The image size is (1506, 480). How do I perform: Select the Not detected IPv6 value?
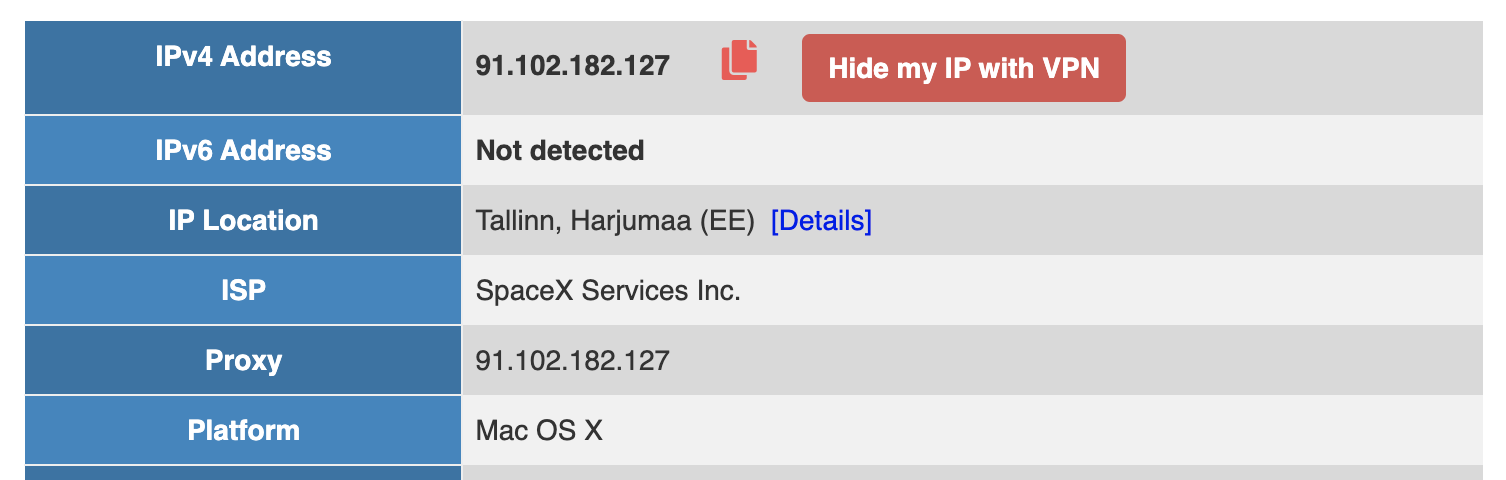click(x=560, y=150)
